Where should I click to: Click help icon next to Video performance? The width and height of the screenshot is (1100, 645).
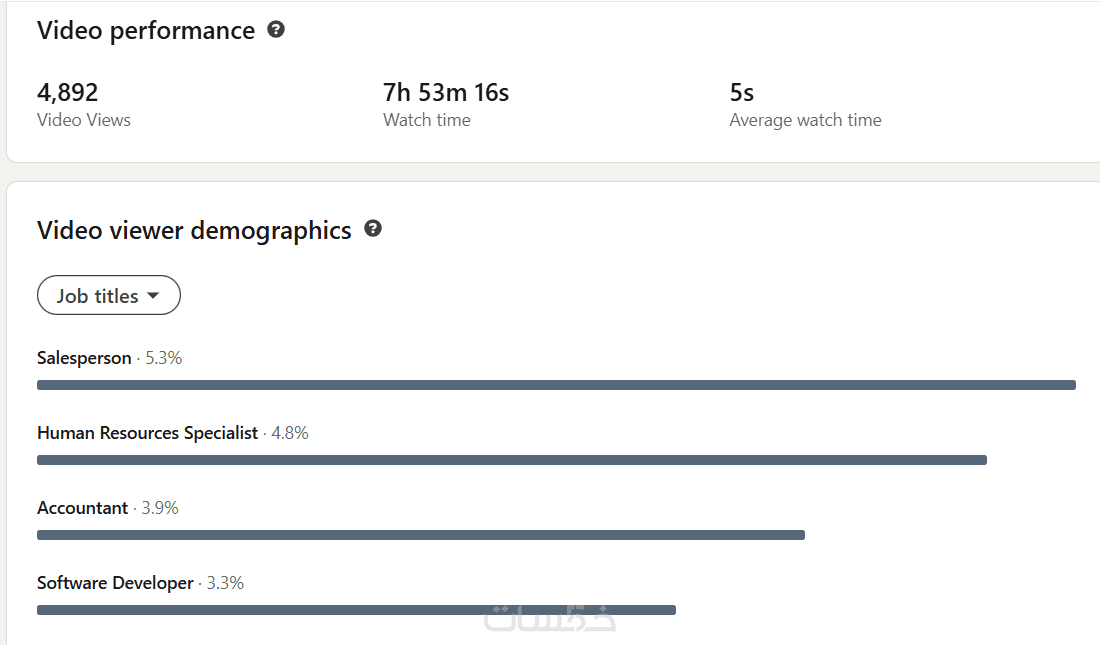(276, 30)
